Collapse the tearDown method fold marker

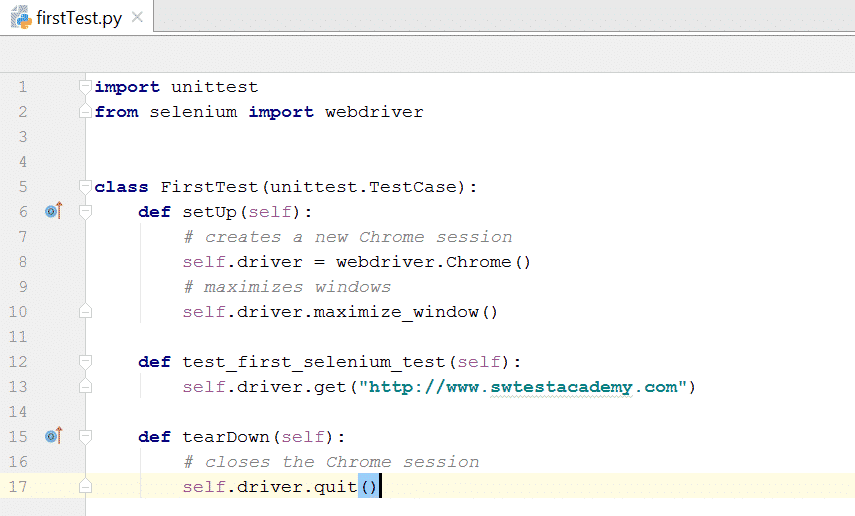[x=85, y=437]
